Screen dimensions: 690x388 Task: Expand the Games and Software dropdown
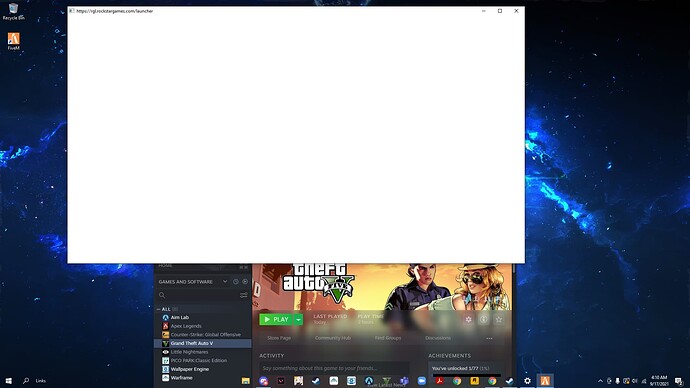point(225,282)
